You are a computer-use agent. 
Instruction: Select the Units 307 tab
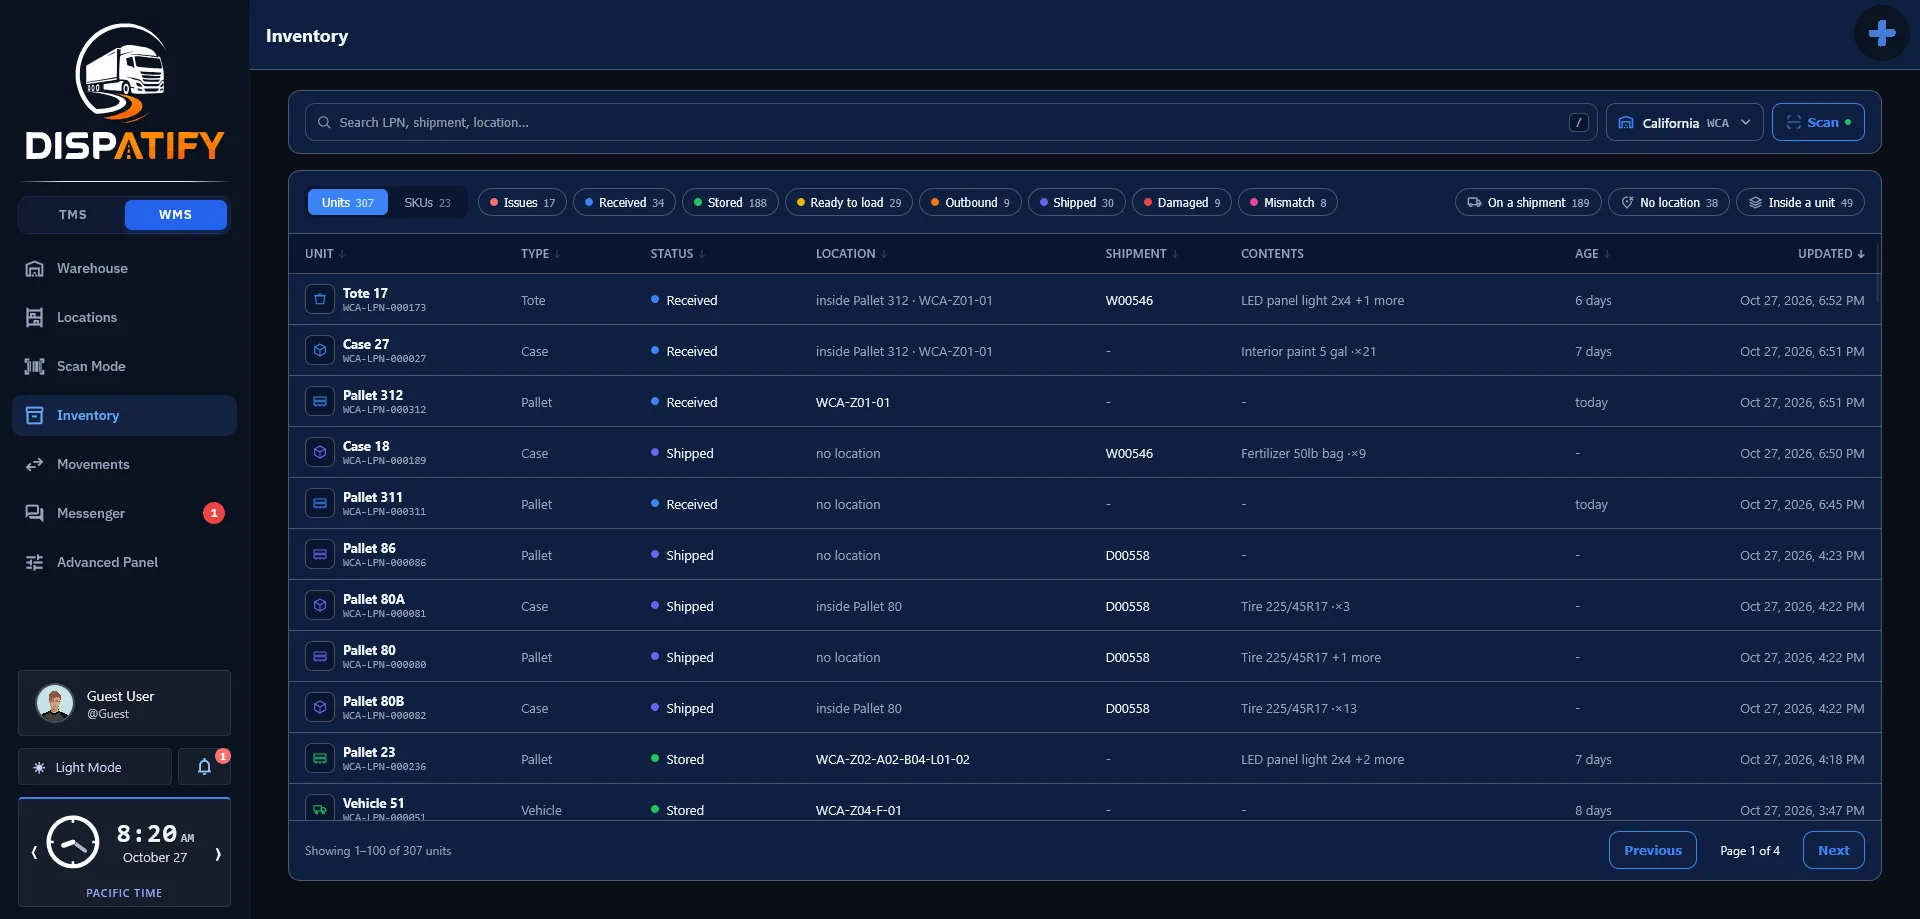[347, 202]
